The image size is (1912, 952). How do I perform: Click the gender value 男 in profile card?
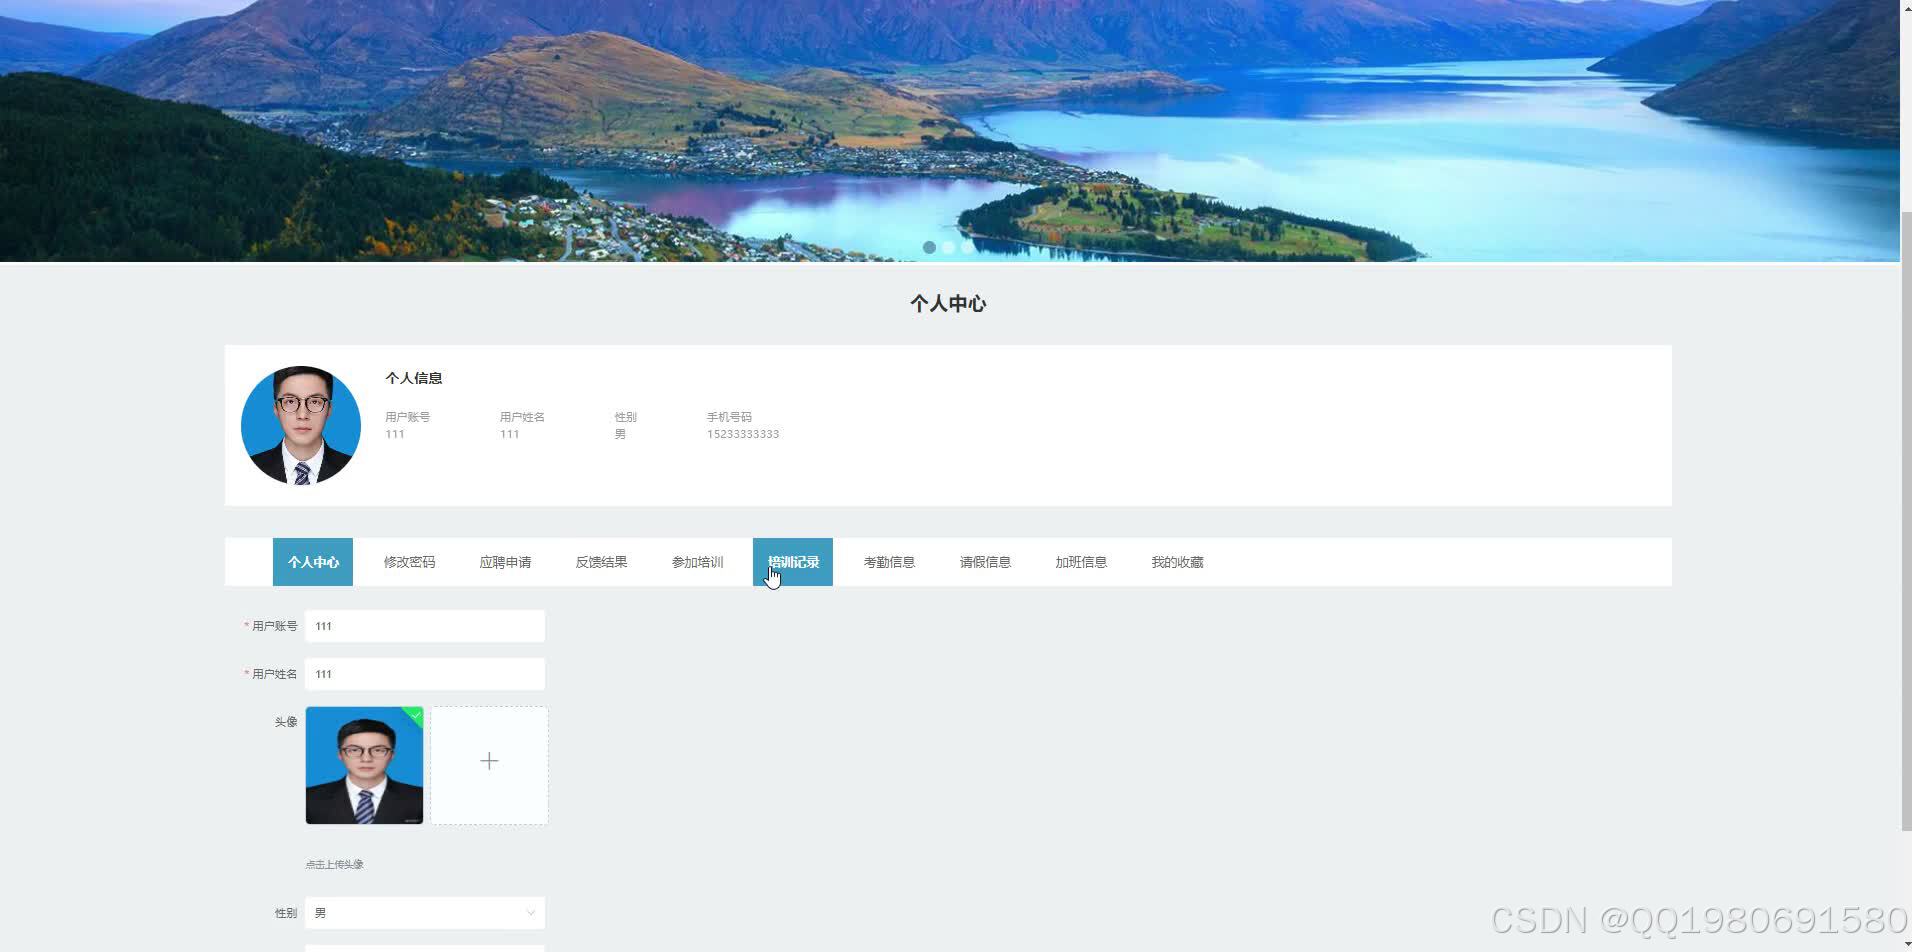point(620,434)
